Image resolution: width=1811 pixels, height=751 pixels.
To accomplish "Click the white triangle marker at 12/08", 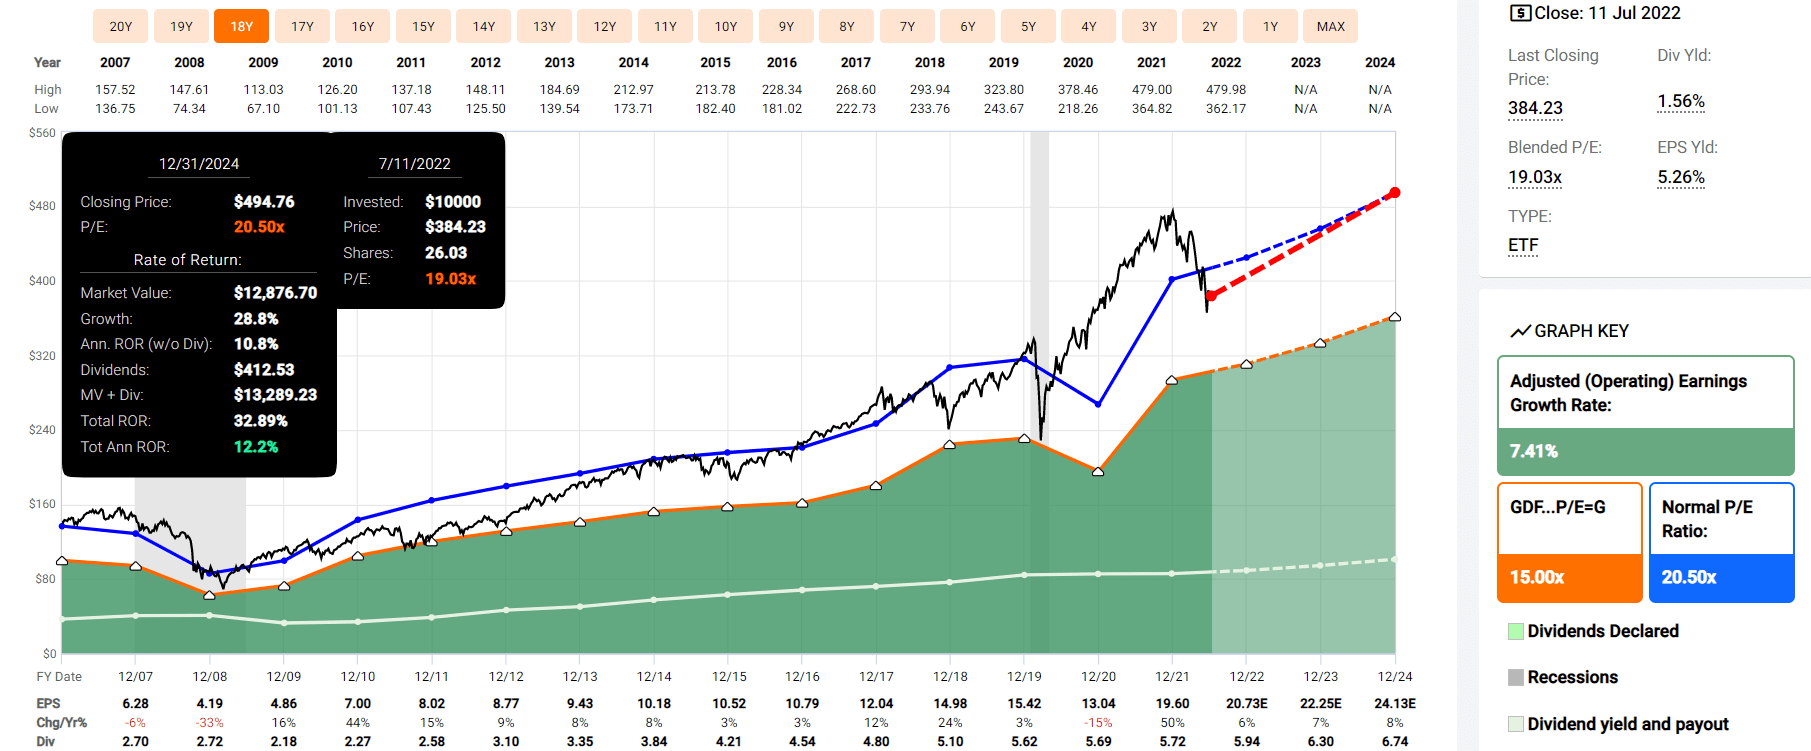I will coord(209,595).
